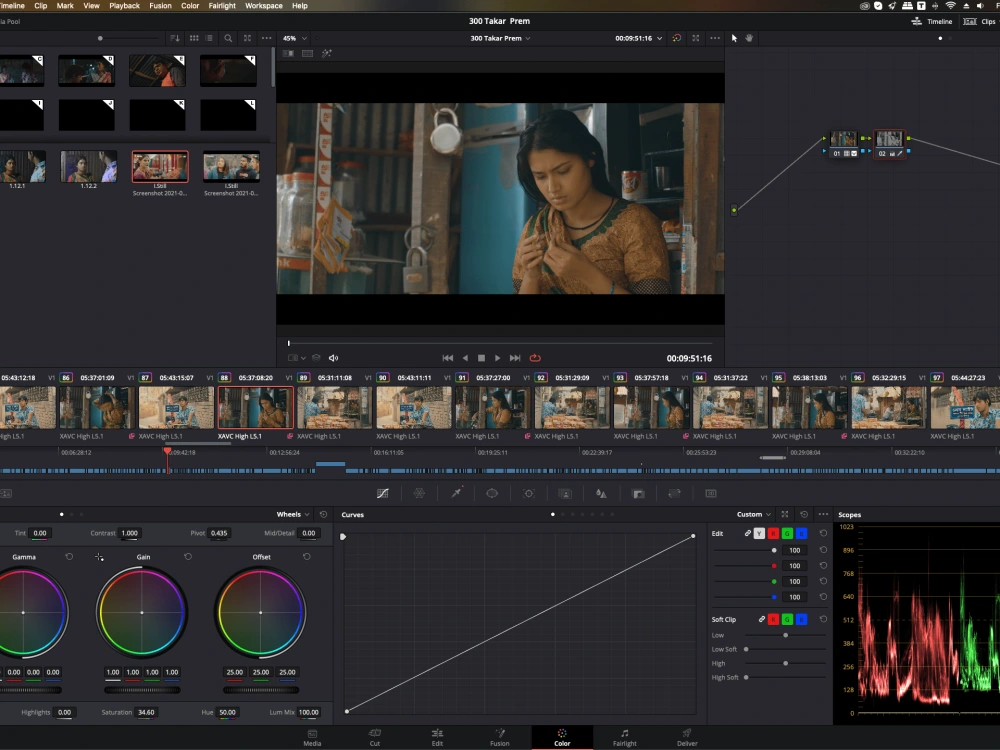1000x750 pixels.
Task: Toggle the blue curve edit channel
Action: pos(802,533)
